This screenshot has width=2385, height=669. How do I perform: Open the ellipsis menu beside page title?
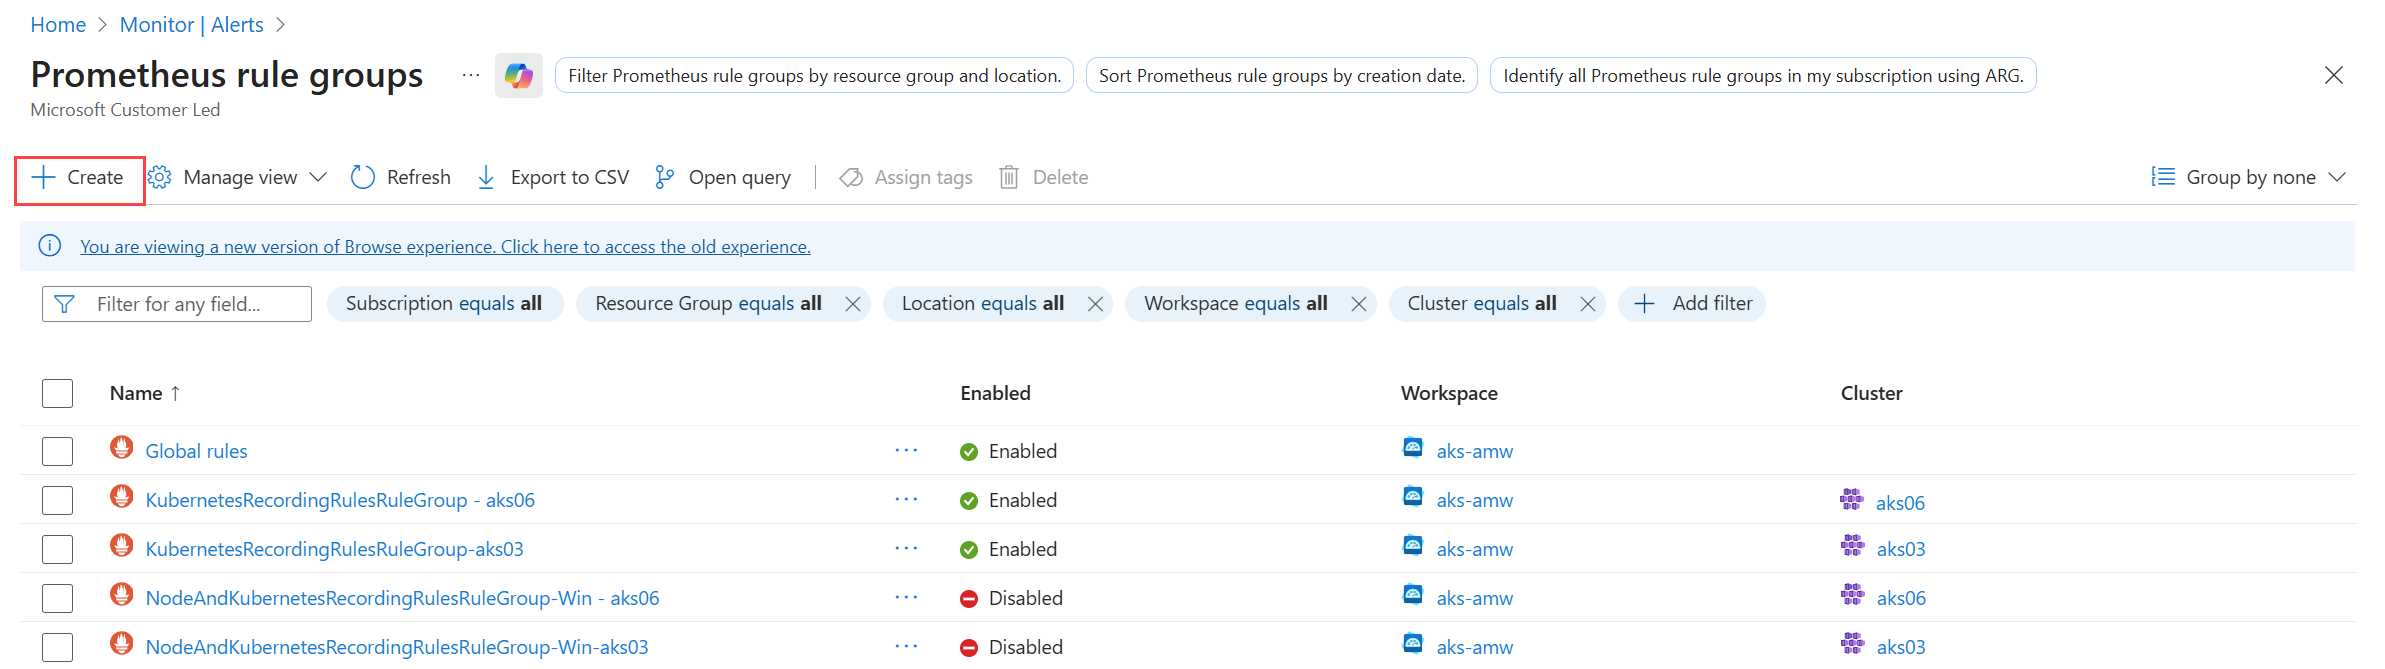470,75
